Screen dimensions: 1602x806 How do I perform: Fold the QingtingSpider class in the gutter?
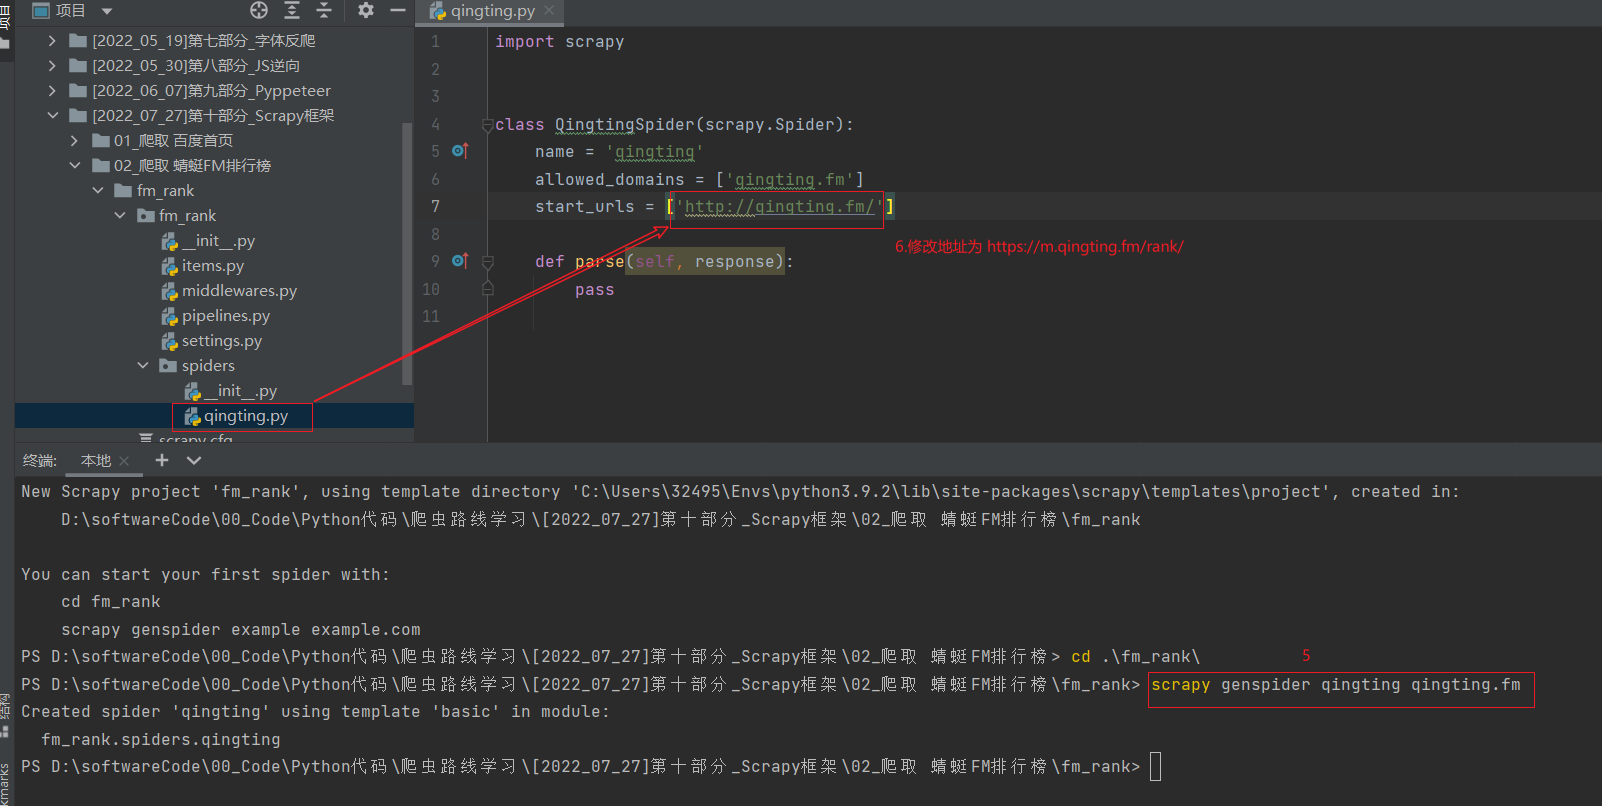point(487,125)
